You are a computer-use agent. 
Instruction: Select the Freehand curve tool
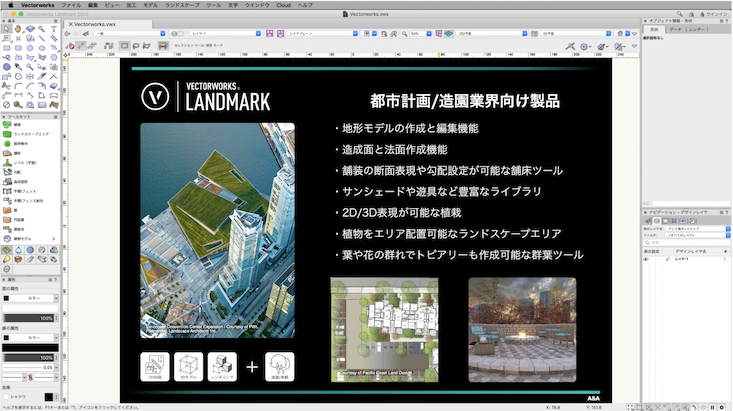pos(7,58)
